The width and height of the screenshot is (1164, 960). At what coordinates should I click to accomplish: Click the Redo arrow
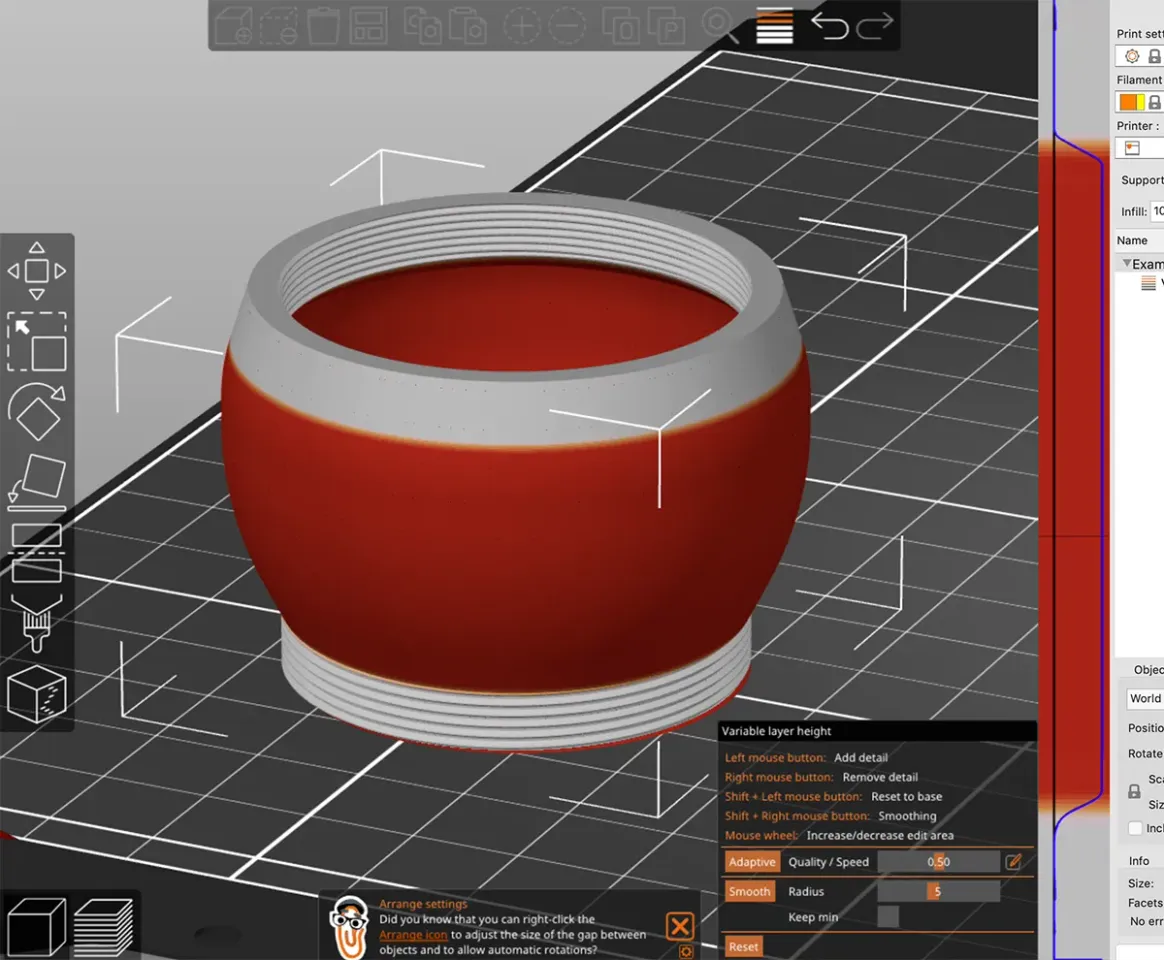coord(874,27)
